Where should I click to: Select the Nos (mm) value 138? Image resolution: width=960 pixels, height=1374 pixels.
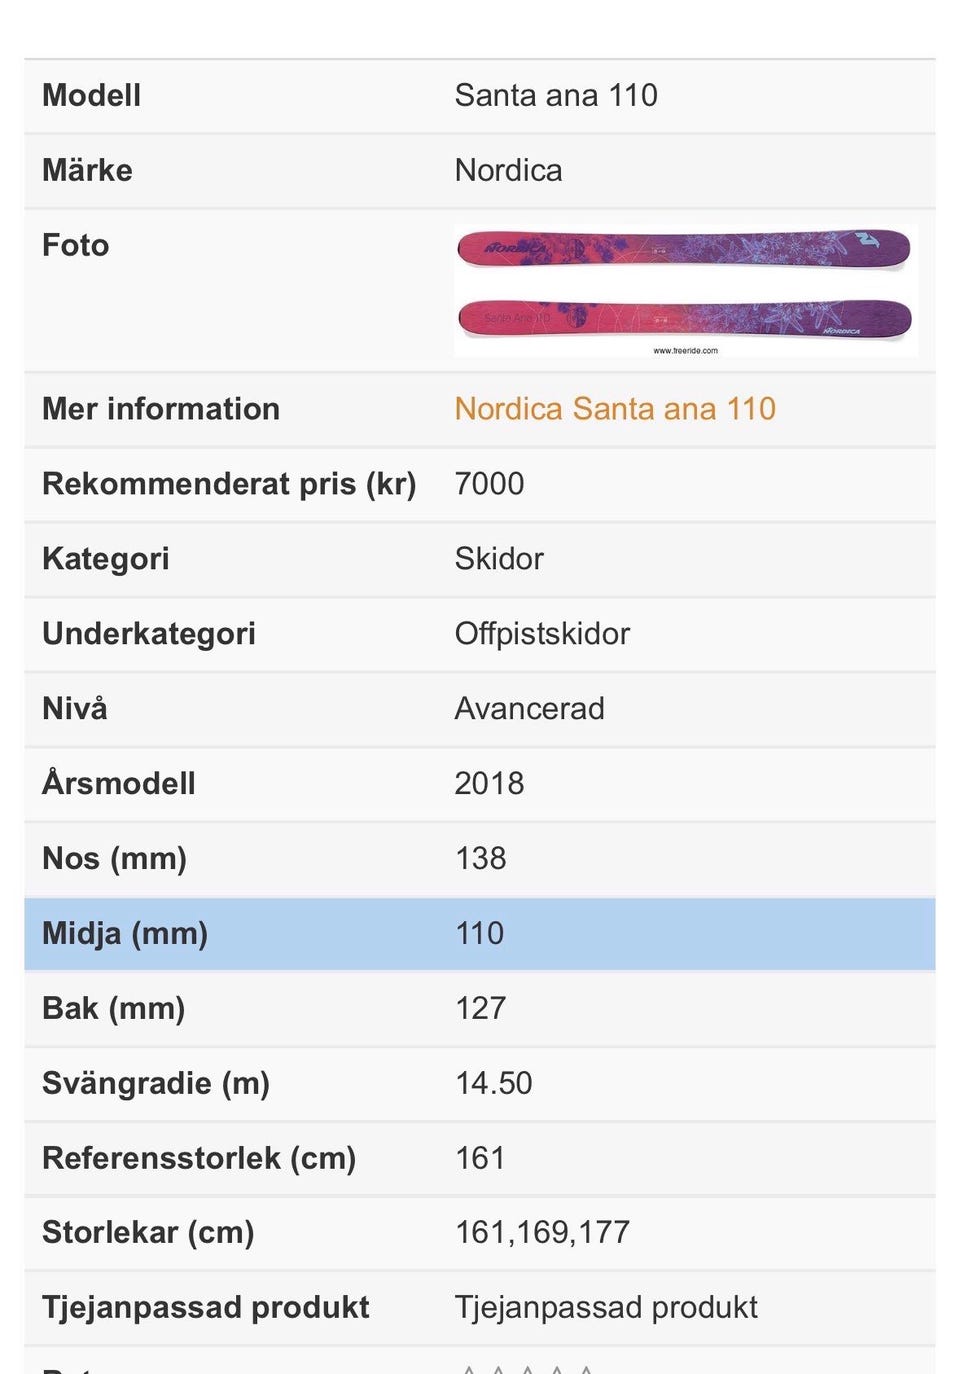coord(480,859)
